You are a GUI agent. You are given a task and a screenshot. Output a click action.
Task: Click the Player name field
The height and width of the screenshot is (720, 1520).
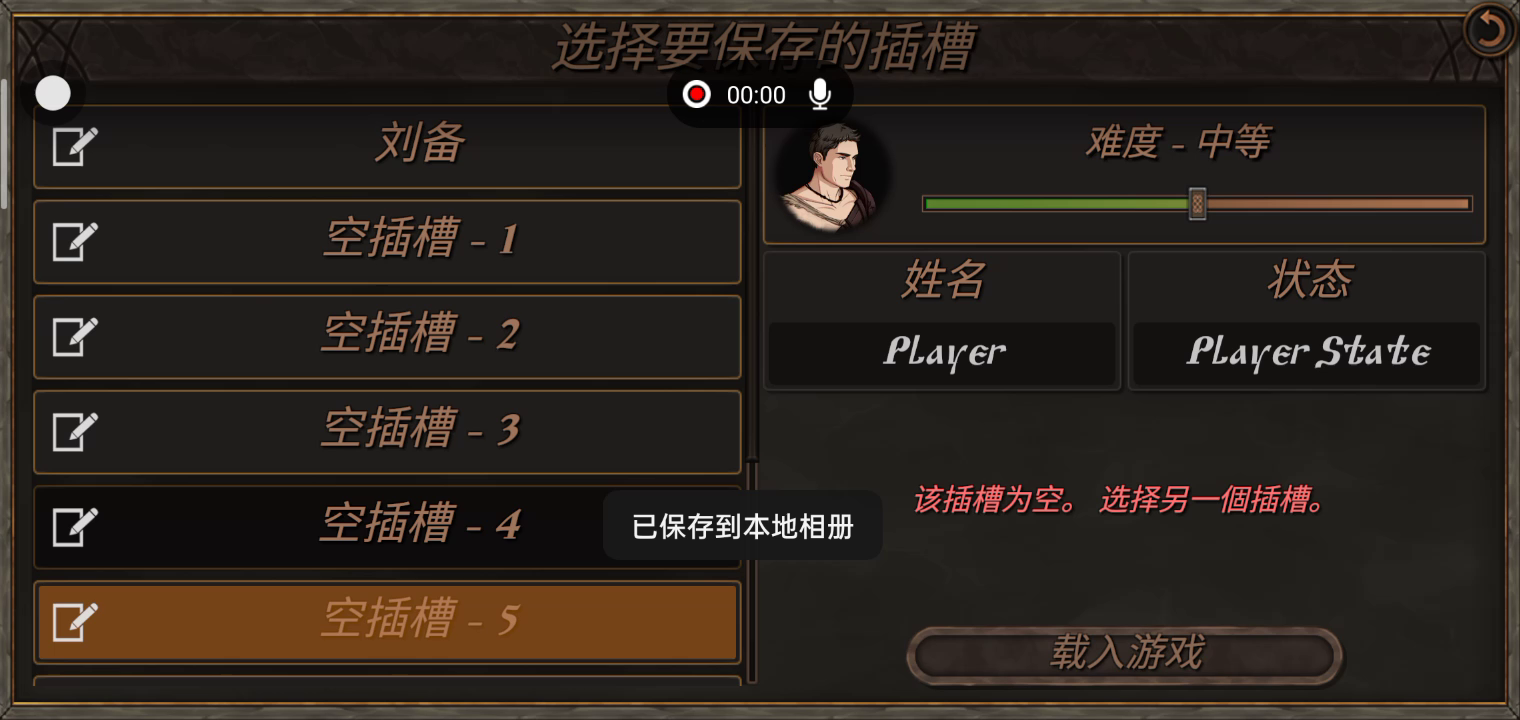click(x=942, y=352)
